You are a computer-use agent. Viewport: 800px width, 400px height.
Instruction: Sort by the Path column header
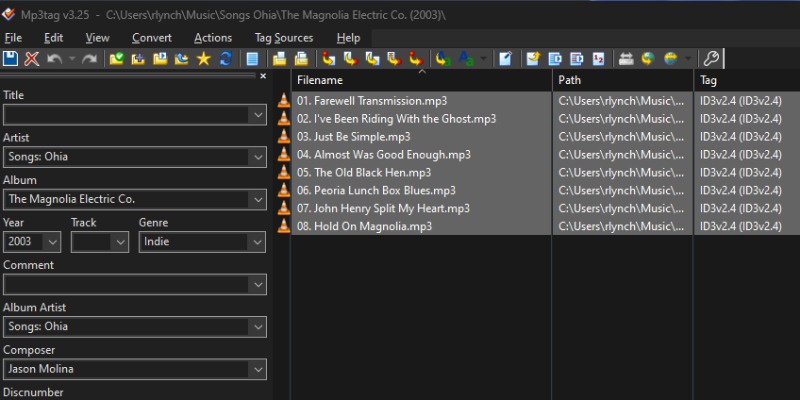(623, 80)
